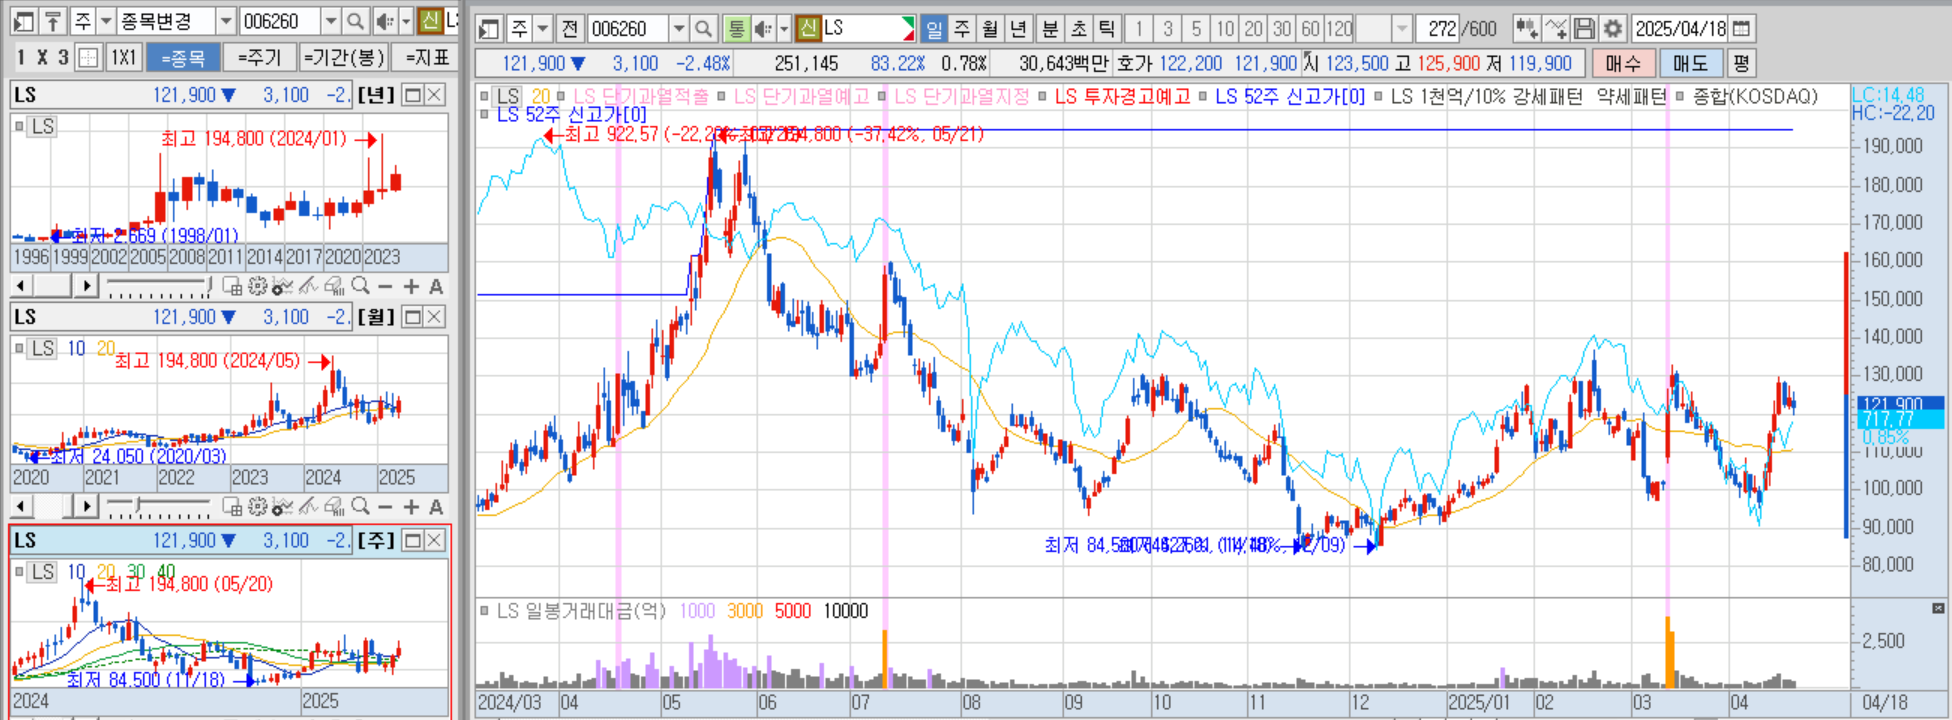Click the stock search magnifier in left panel
This screenshot has height=720, width=1952.
coord(355,21)
